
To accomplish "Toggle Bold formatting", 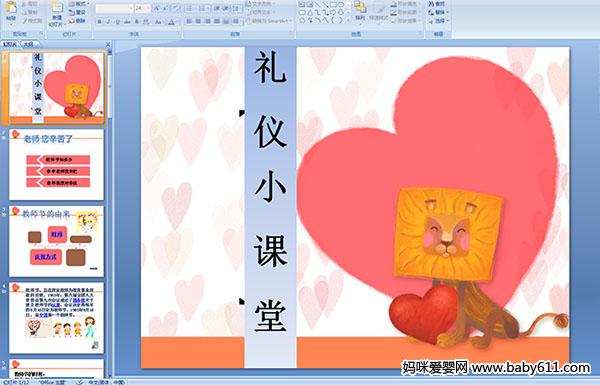I will click(x=99, y=22).
